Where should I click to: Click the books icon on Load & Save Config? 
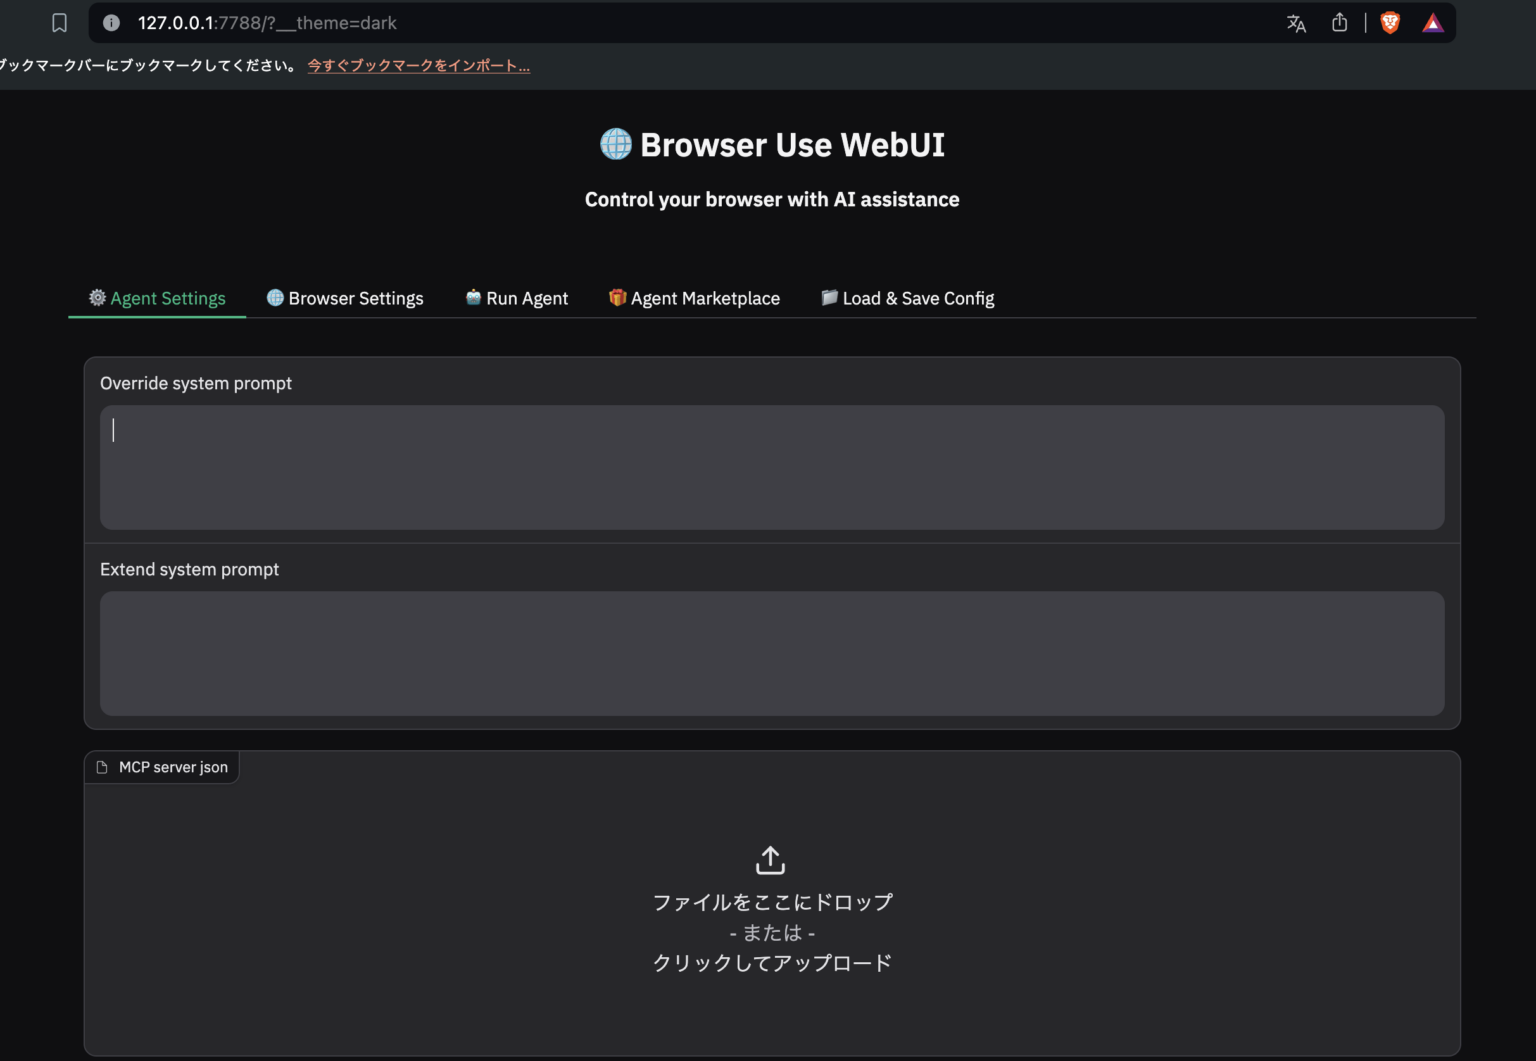pyautogui.click(x=829, y=297)
